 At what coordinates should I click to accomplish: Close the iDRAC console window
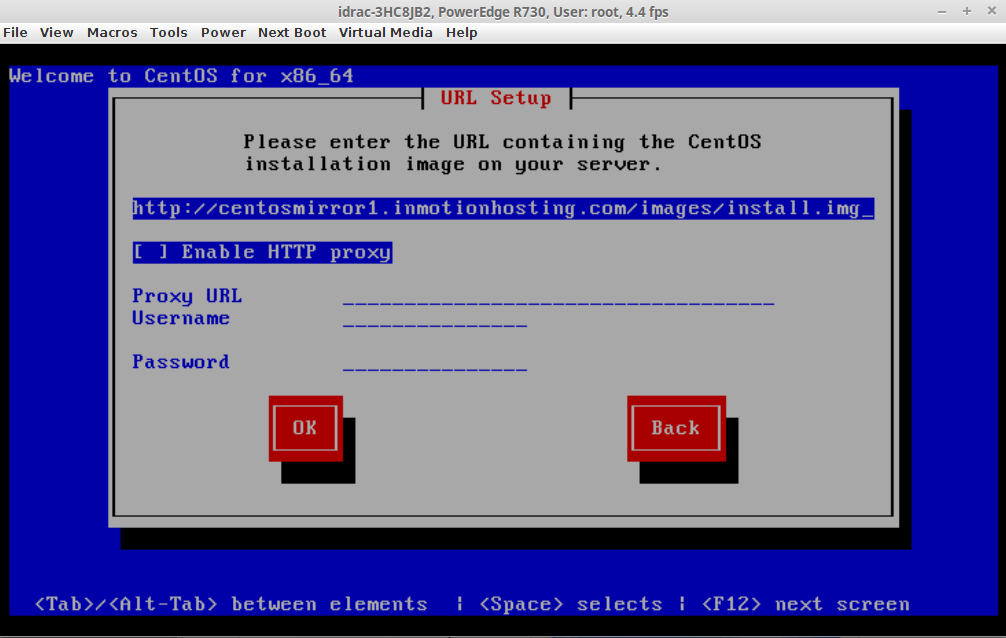tap(989, 11)
